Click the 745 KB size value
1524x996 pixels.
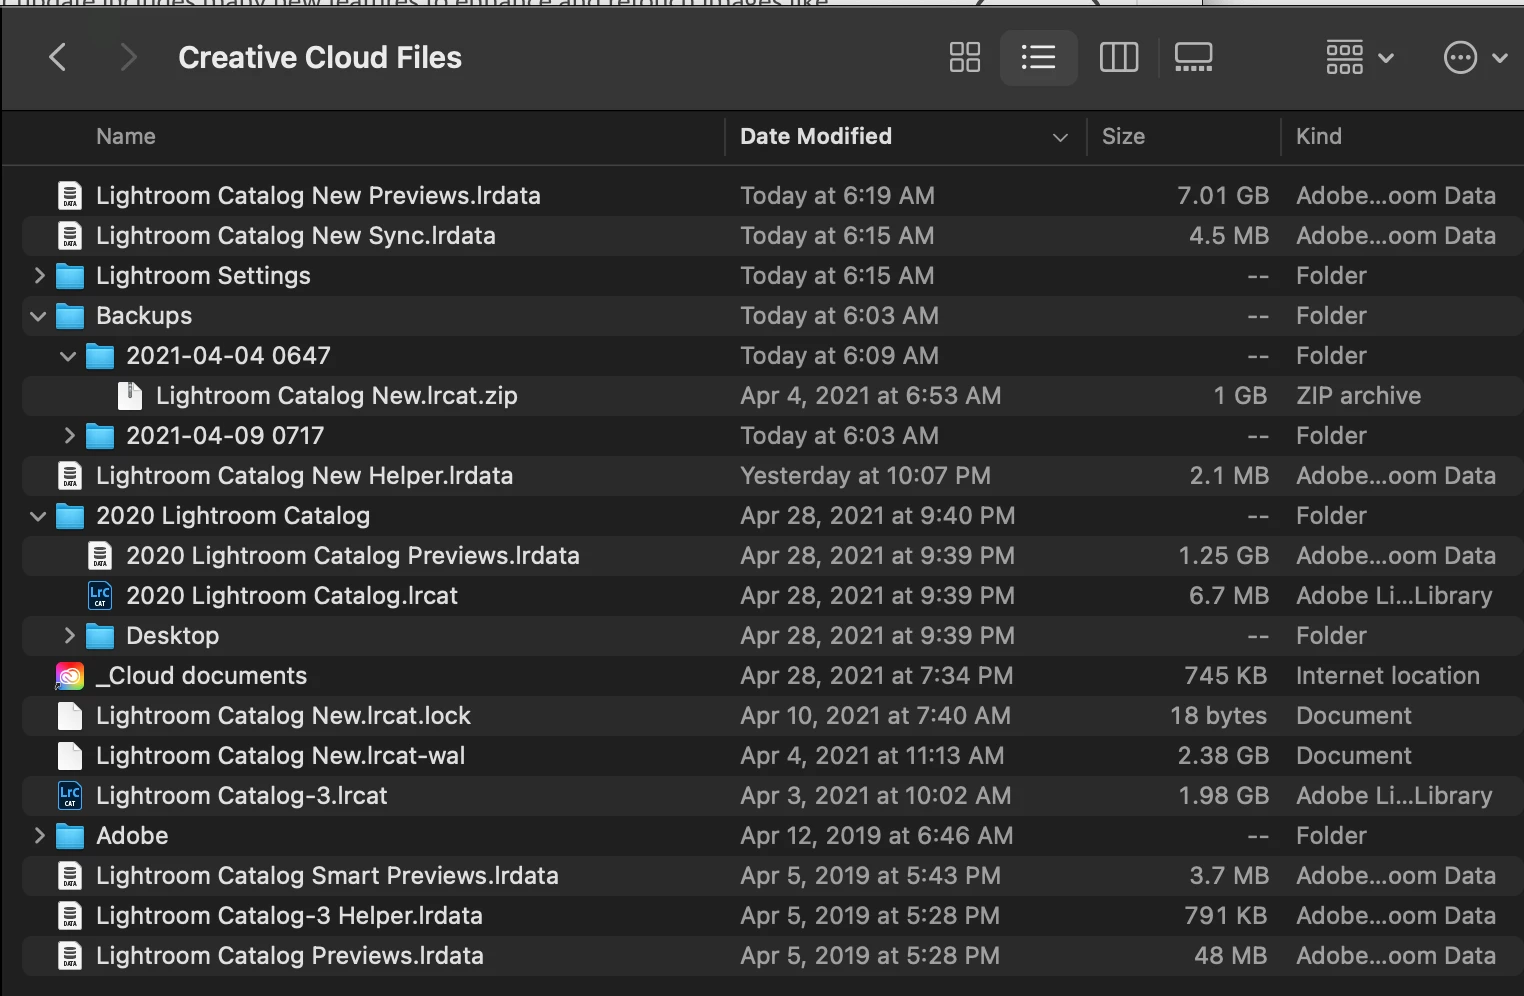point(1225,676)
